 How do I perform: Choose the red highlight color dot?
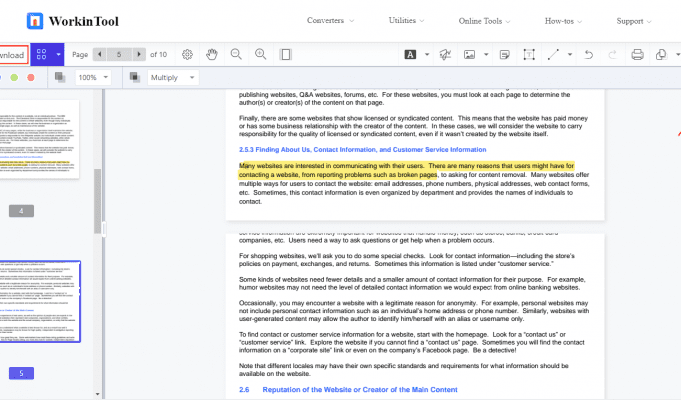[x=31, y=77]
